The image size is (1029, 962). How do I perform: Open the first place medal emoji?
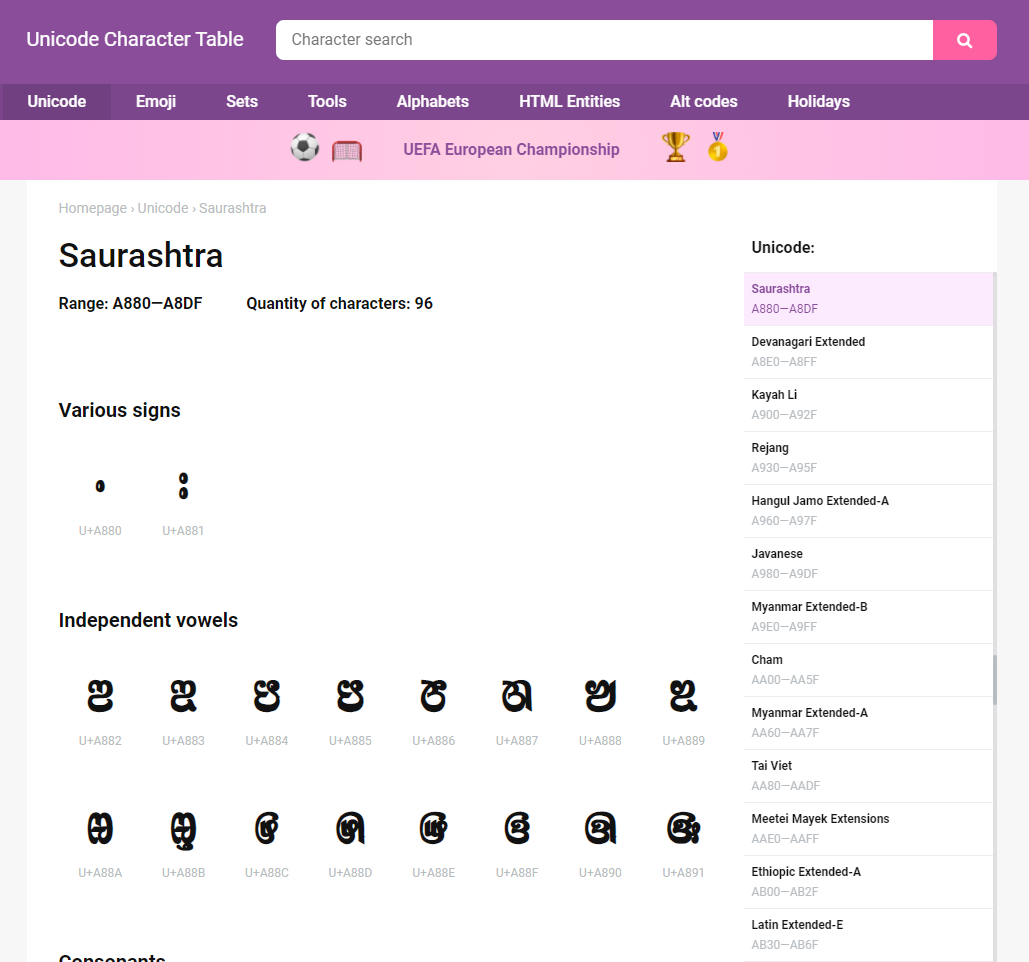click(718, 147)
